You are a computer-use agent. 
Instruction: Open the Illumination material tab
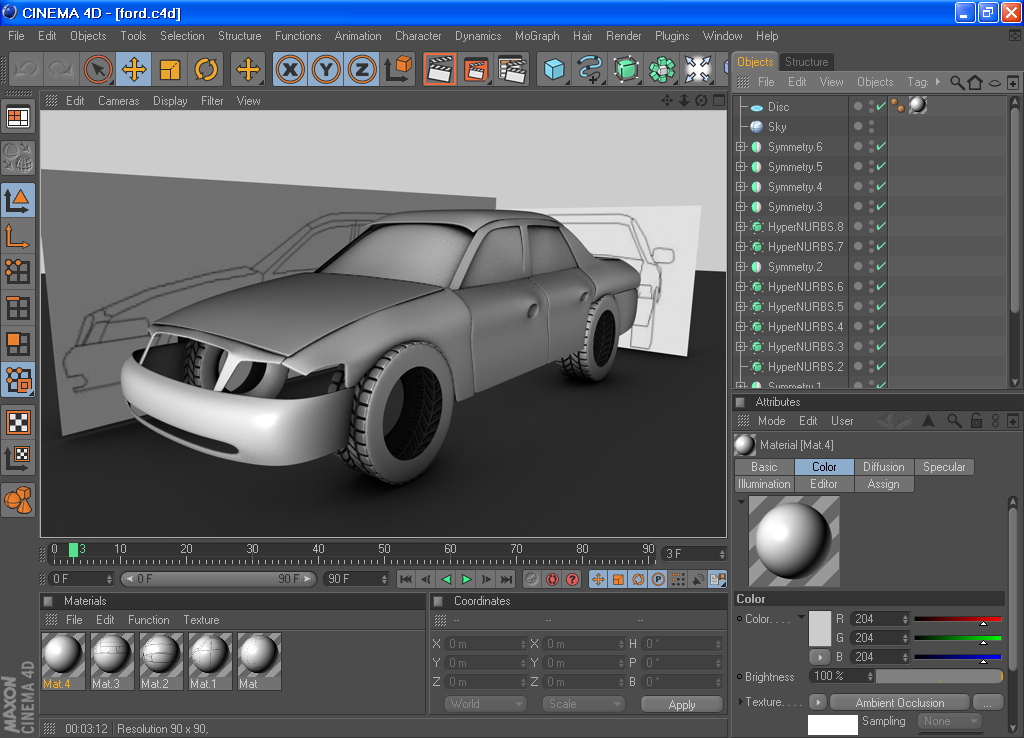click(764, 484)
